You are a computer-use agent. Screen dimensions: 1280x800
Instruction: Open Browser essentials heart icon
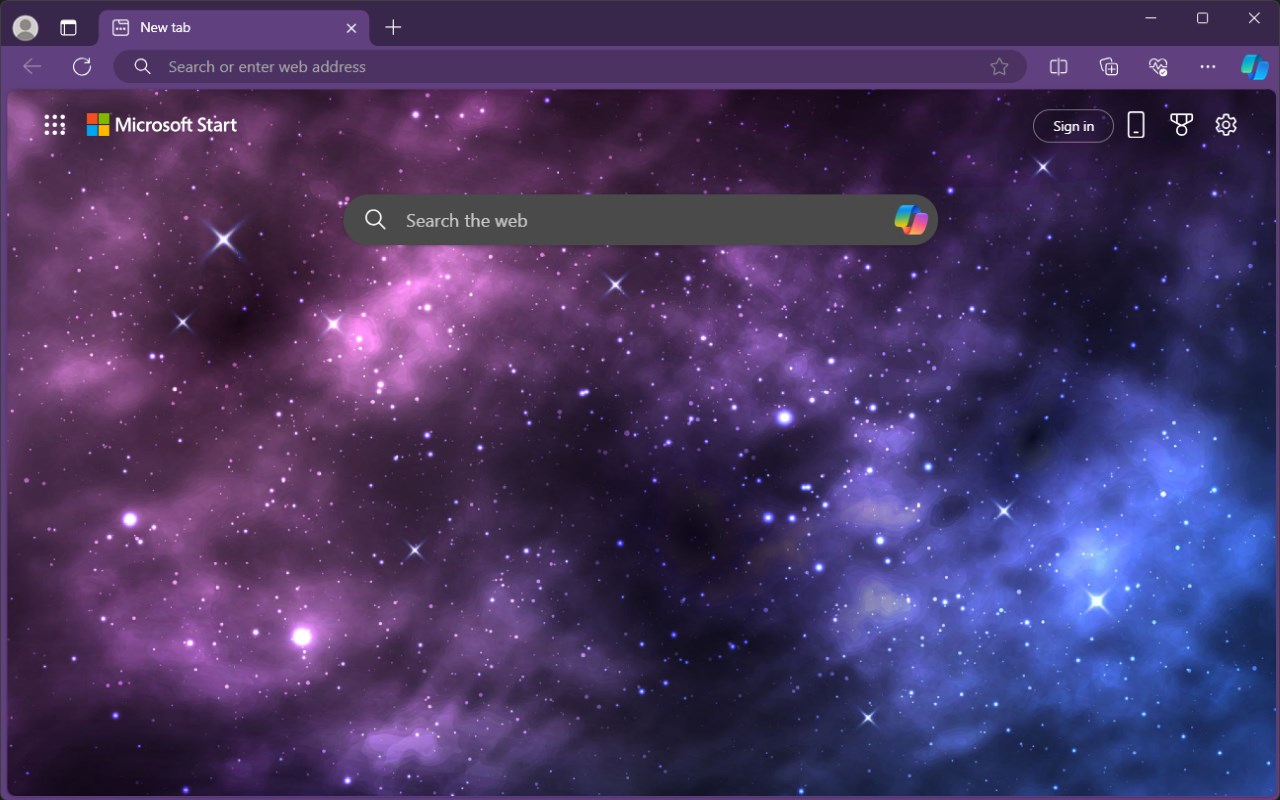click(x=1158, y=66)
